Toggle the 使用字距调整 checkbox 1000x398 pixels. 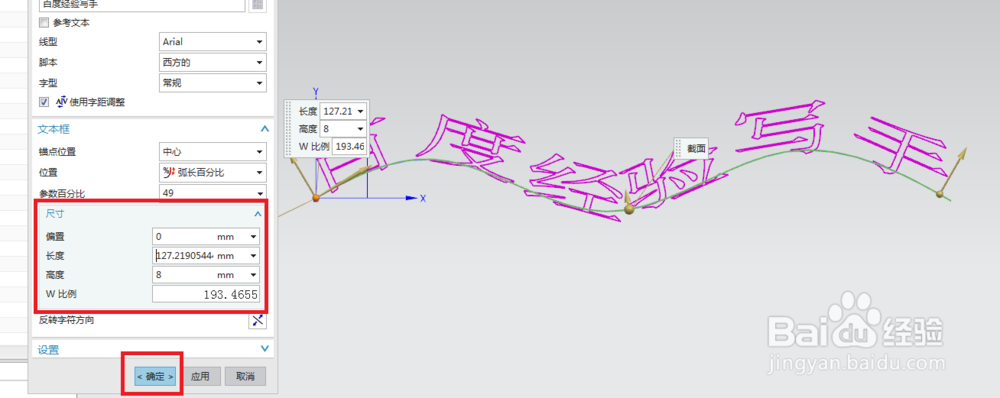pos(43,101)
